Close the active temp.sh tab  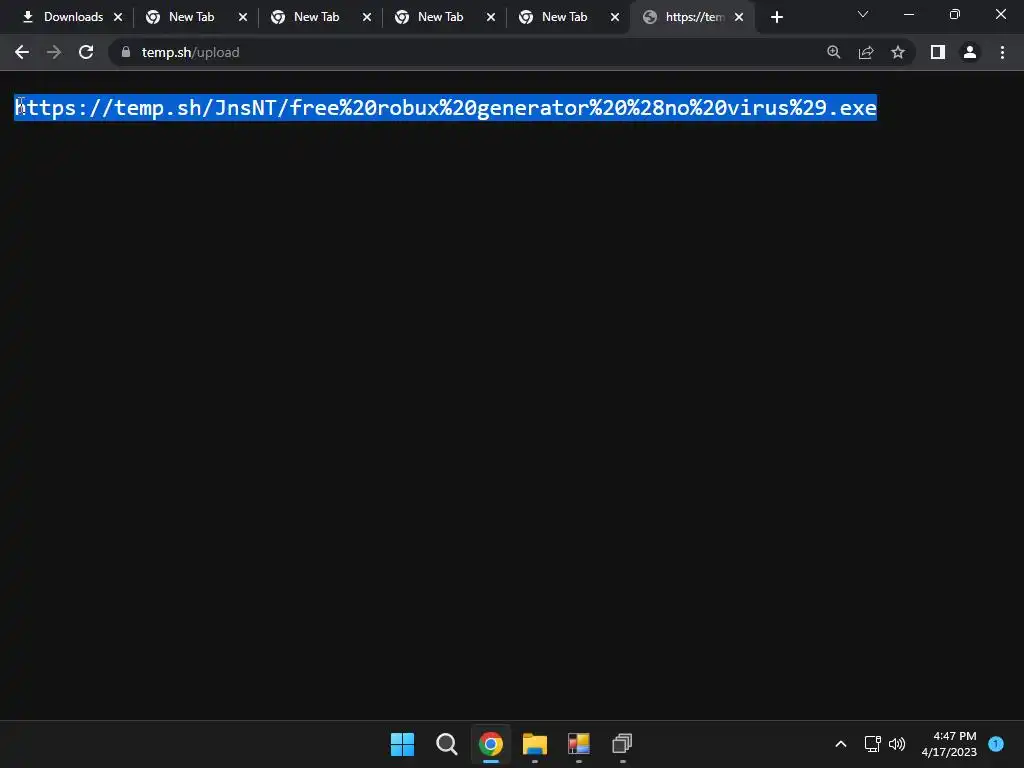pyautogui.click(x=739, y=17)
